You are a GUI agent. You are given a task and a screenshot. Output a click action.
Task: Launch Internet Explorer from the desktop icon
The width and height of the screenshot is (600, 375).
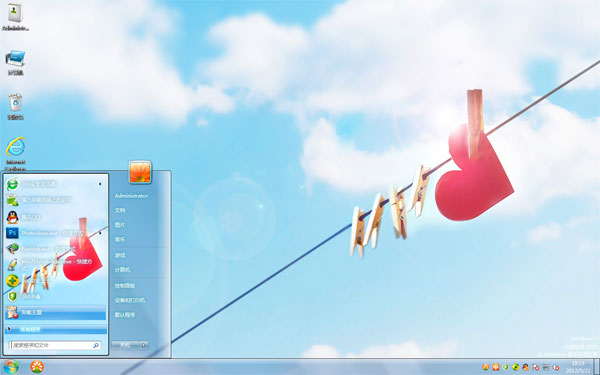(x=16, y=153)
